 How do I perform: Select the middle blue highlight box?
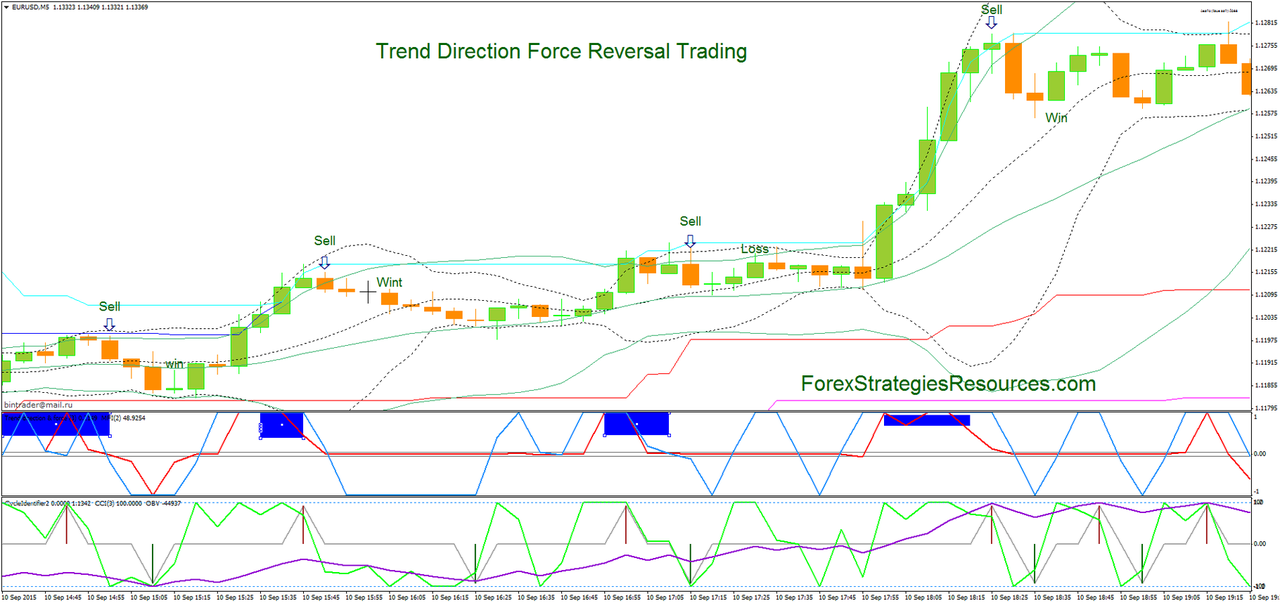coord(635,424)
